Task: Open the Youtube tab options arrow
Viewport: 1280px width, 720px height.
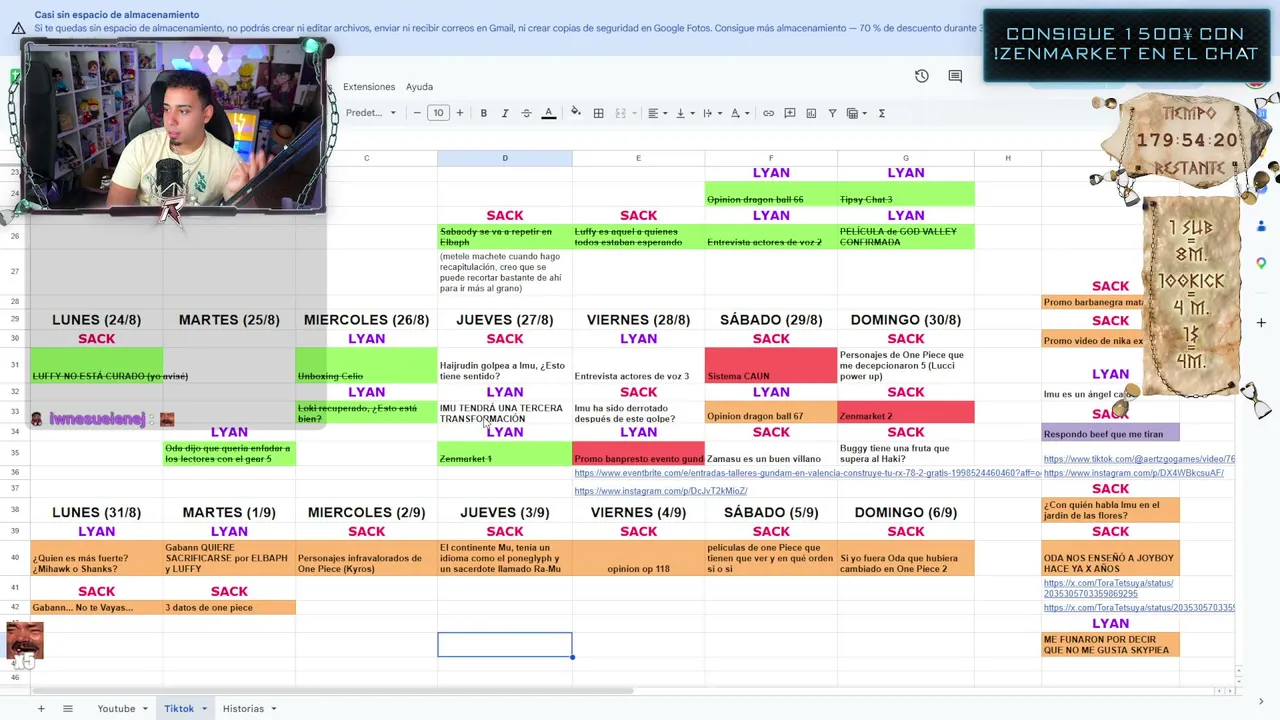Action: (144, 709)
